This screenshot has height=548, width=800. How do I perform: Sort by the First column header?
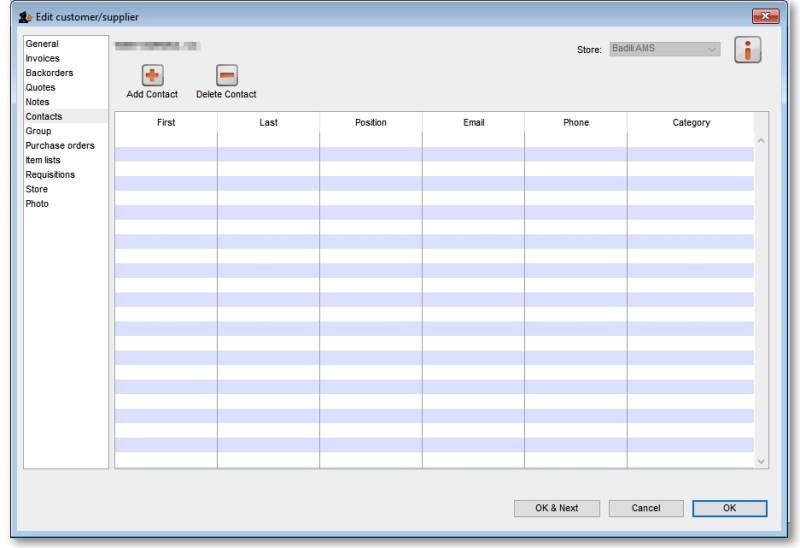coord(166,123)
